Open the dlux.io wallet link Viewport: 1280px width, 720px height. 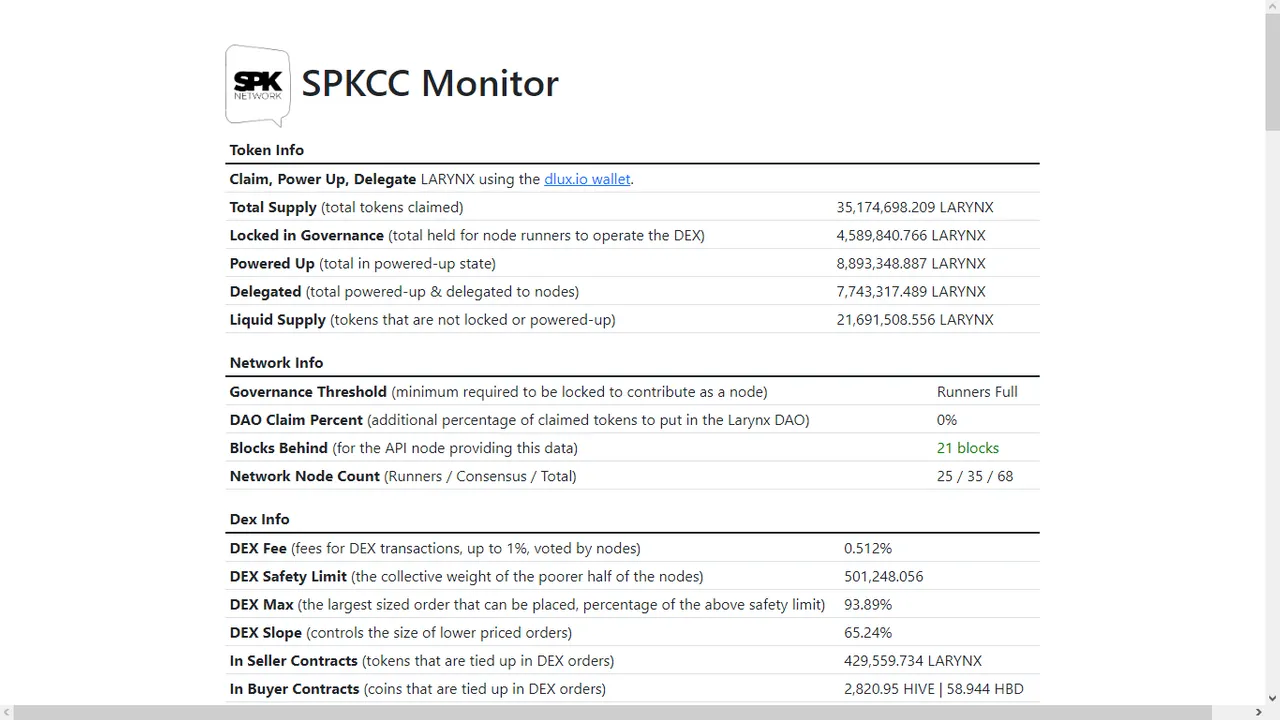coord(587,179)
